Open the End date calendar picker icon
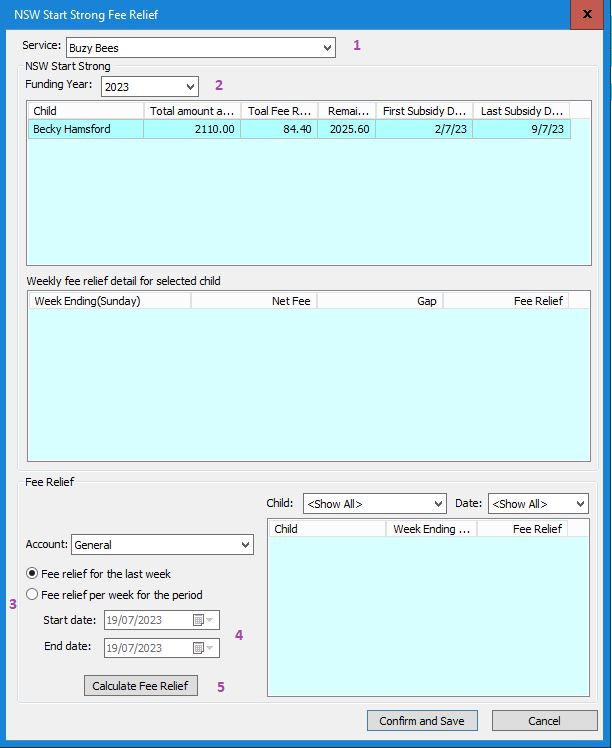 click(199, 647)
